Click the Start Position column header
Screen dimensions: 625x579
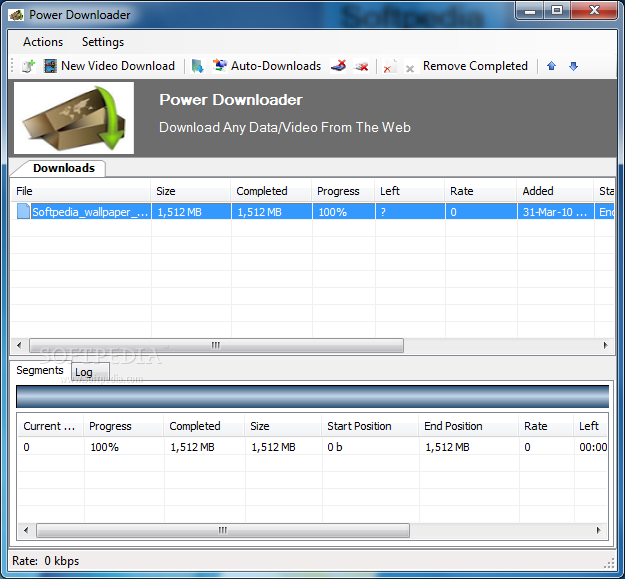(370, 426)
